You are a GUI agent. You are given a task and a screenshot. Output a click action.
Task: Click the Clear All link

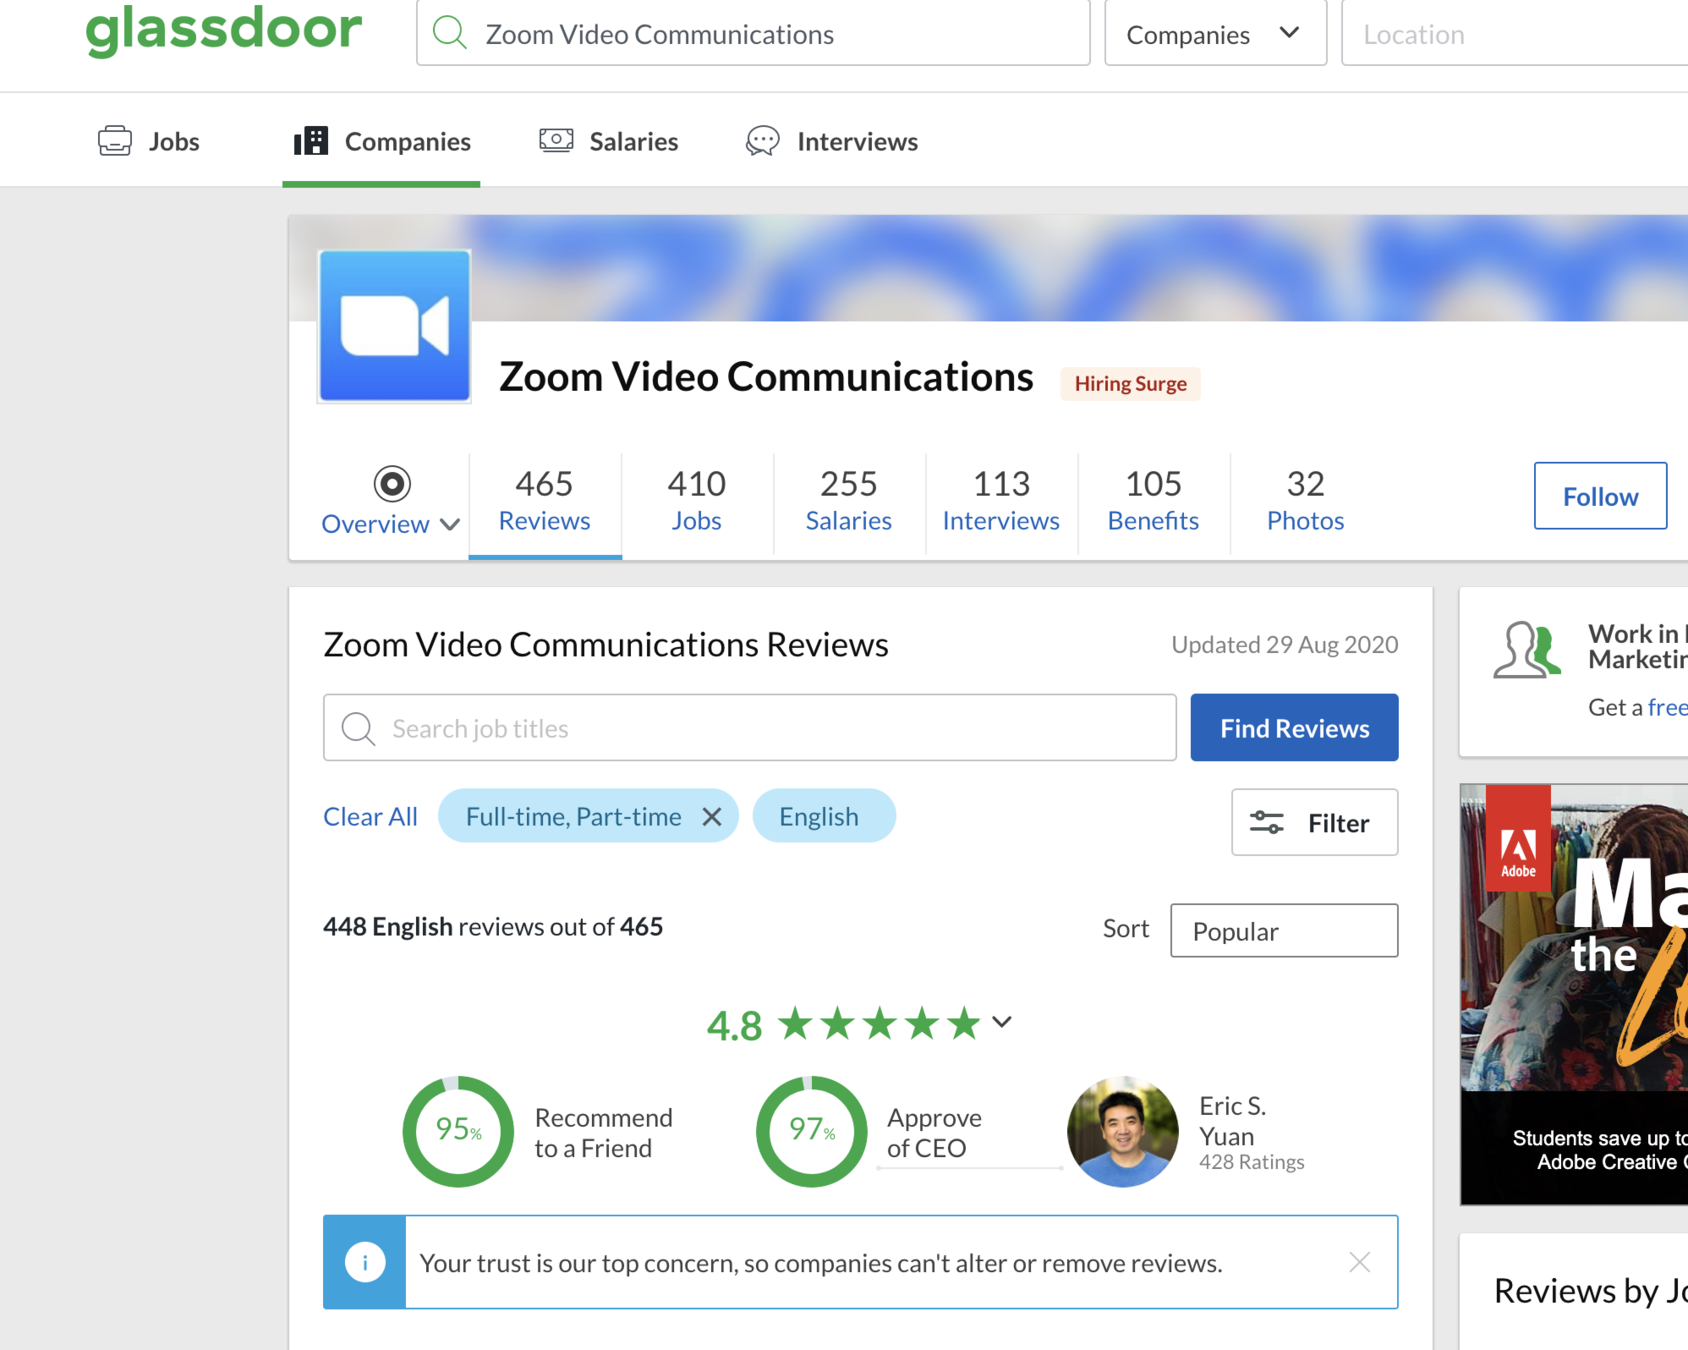pos(370,817)
